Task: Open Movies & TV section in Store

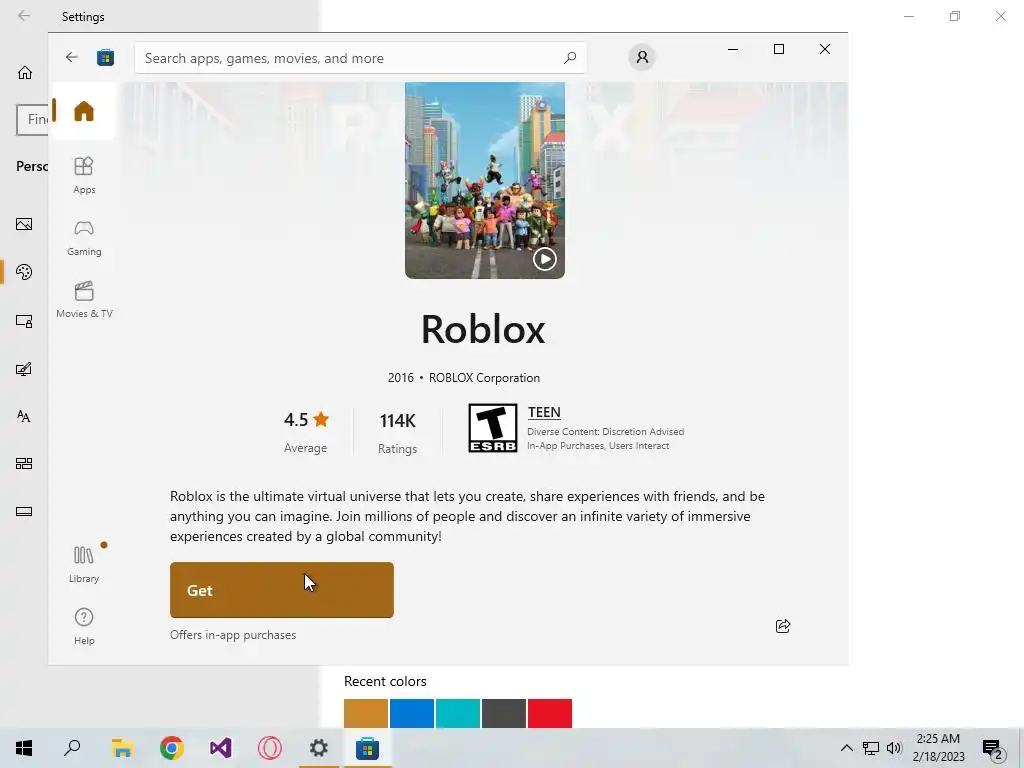Action: pyautogui.click(x=84, y=300)
